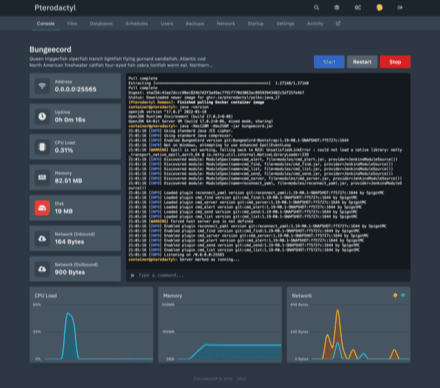Screen dimensions: 440x388
Task: Open the Activity tab
Action: pyautogui.click(x=315, y=24)
